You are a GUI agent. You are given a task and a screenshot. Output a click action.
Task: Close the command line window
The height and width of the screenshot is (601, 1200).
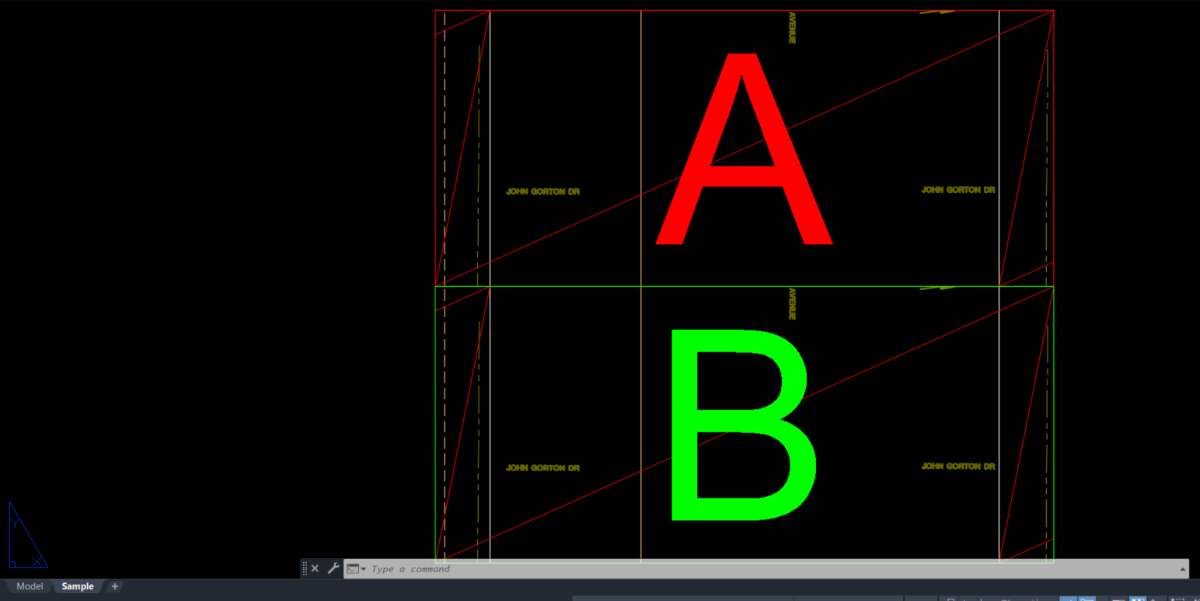[315, 568]
